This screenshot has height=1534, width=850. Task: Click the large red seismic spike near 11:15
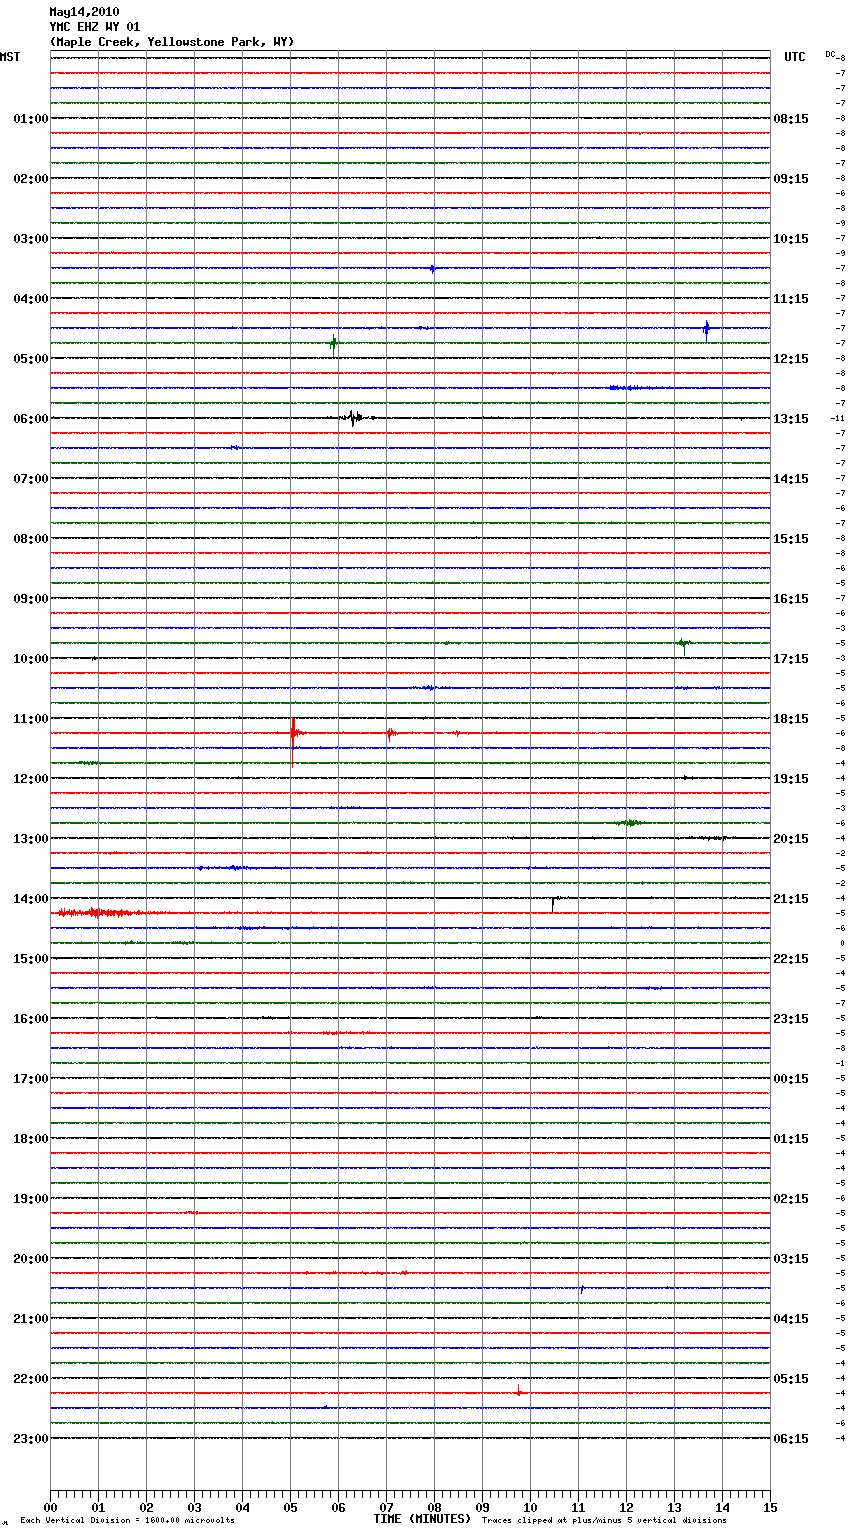click(x=292, y=740)
